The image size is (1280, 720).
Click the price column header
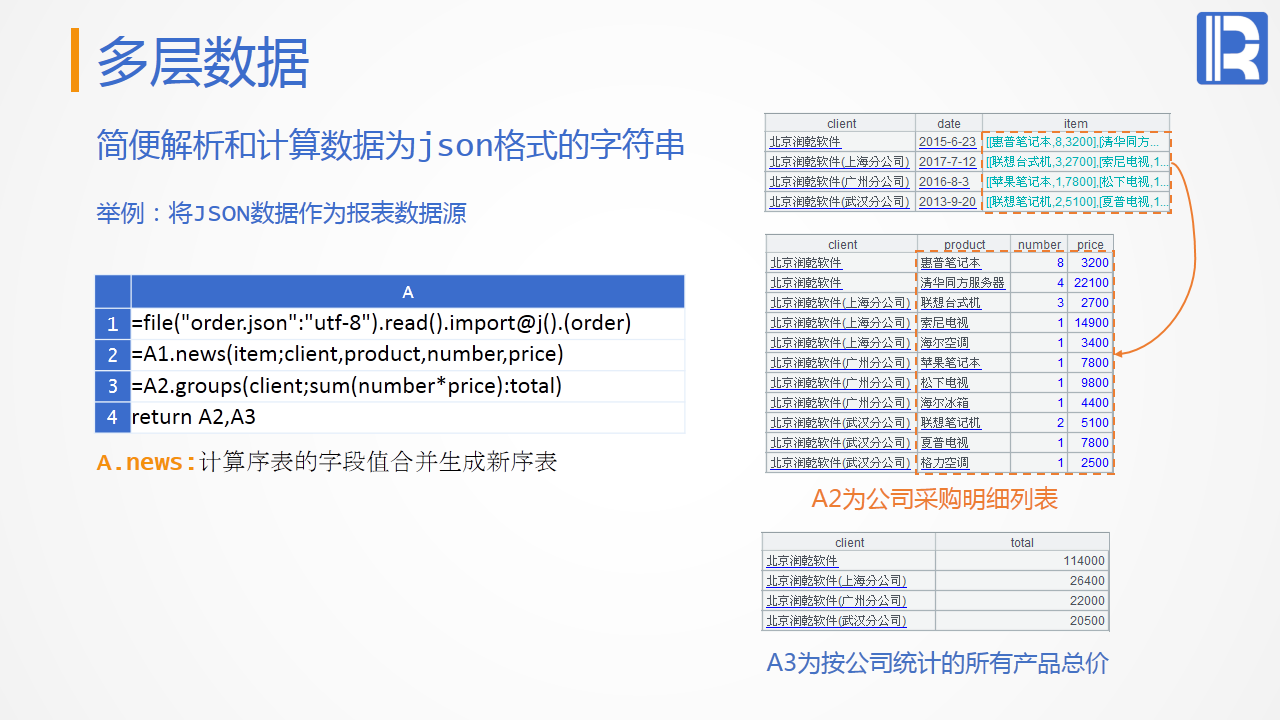[x=1091, y=245]
